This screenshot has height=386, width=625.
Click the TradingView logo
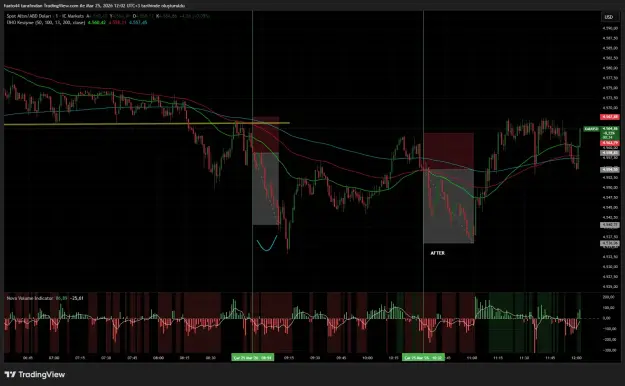35,374
